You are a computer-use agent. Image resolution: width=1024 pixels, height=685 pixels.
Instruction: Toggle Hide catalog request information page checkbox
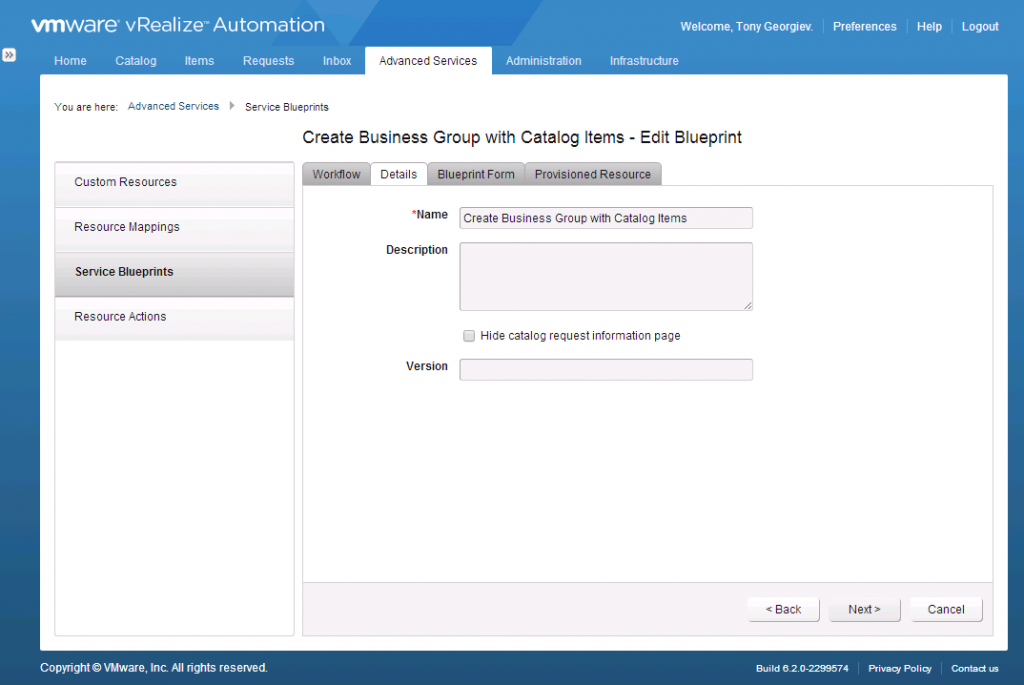[x=469, y=336]
